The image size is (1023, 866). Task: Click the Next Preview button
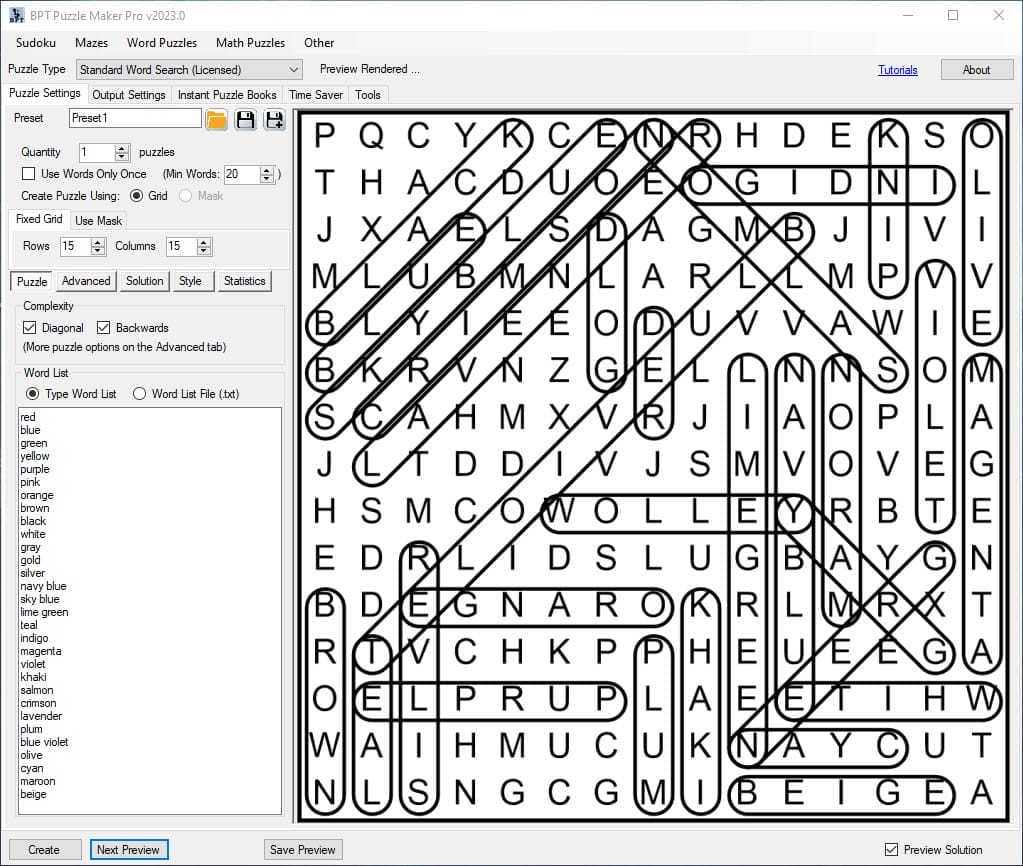coord(128,850)
